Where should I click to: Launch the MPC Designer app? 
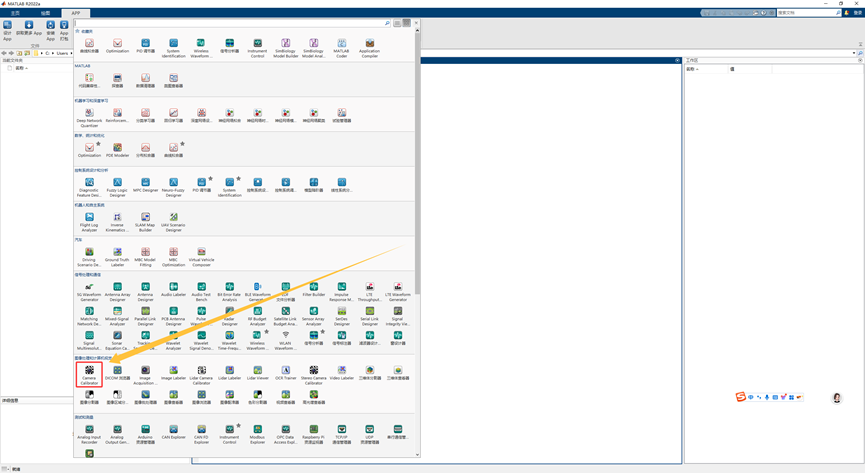tap(146, 184)
